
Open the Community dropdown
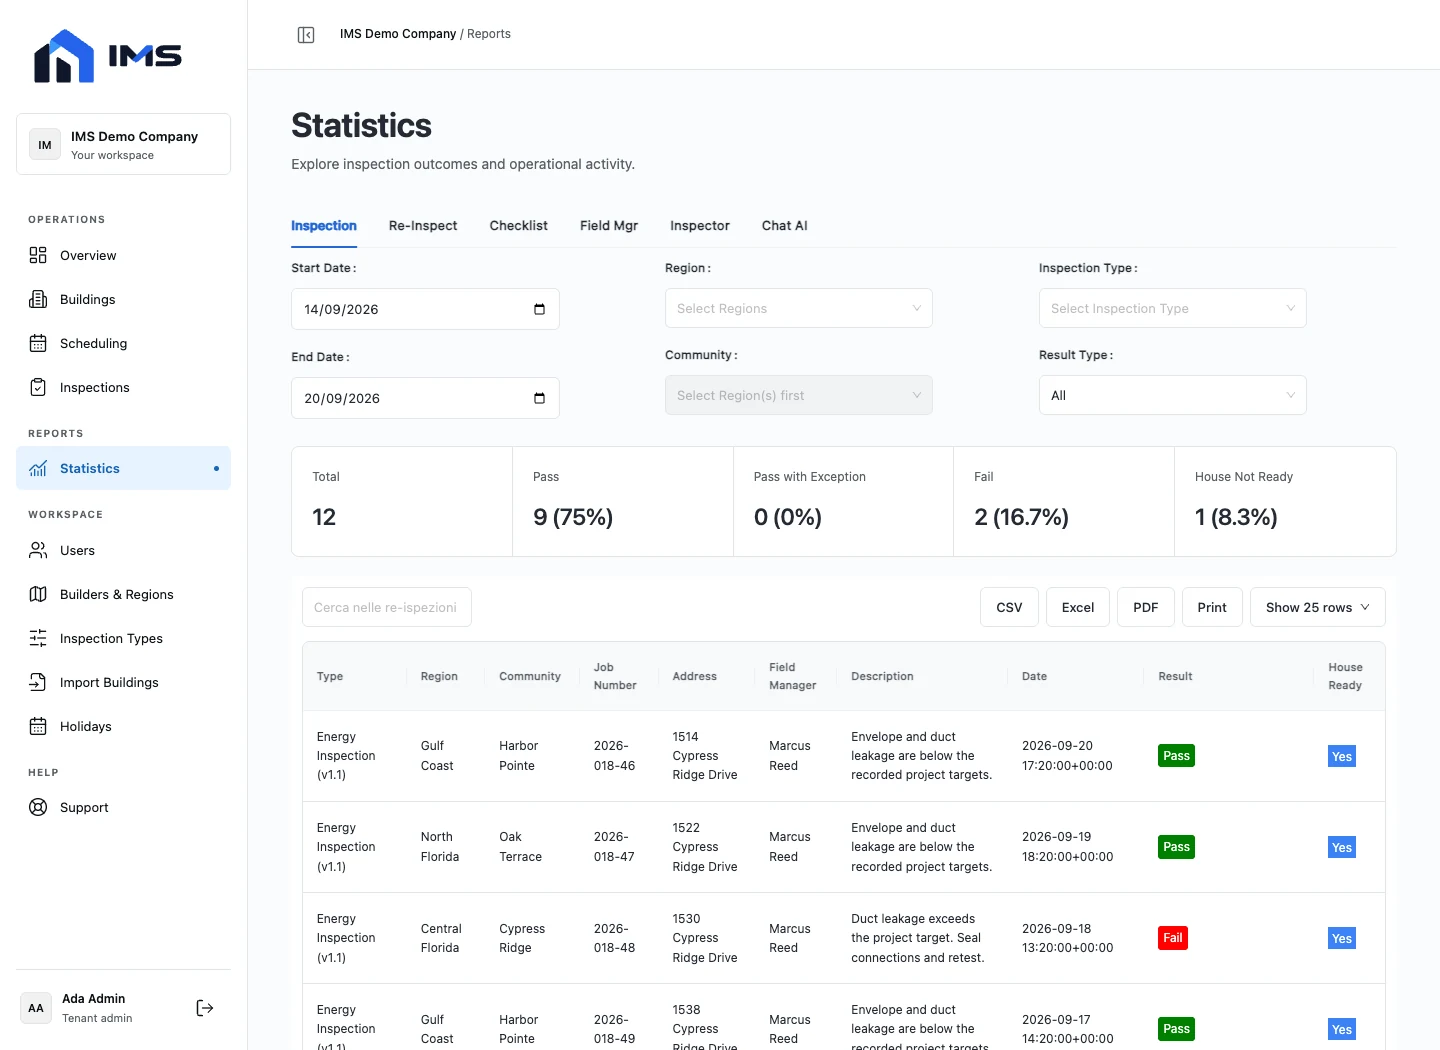point(799,395)
